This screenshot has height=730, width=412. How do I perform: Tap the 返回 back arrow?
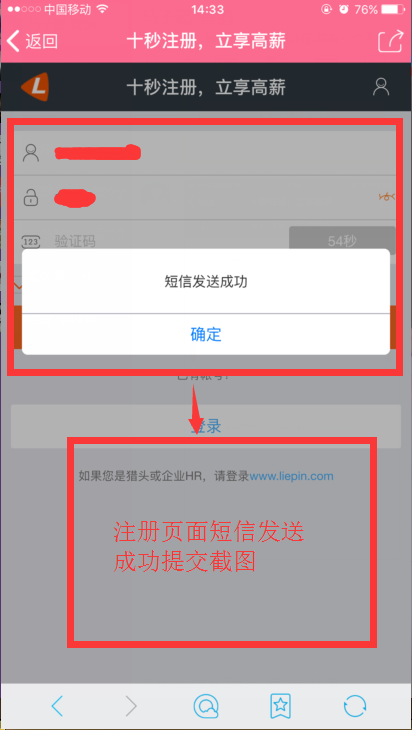coord(32,41)
